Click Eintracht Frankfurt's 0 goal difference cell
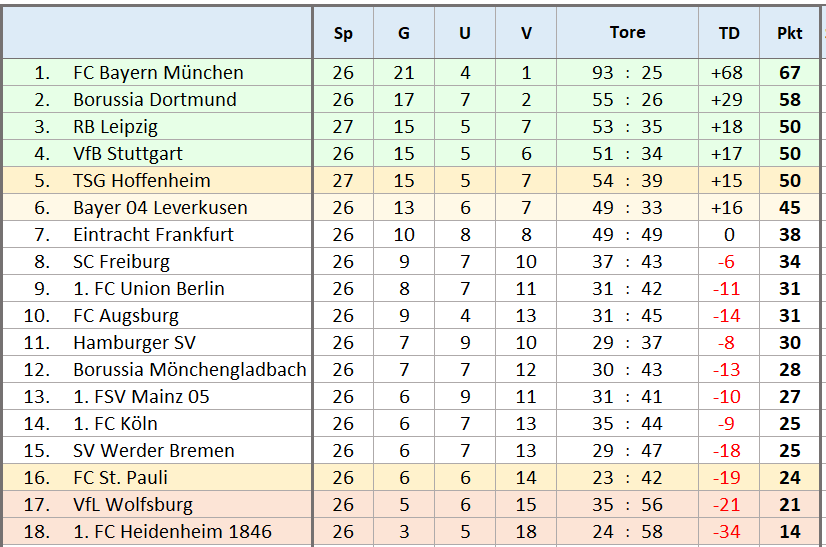This screenshot has width=826, height=547. 729,235
